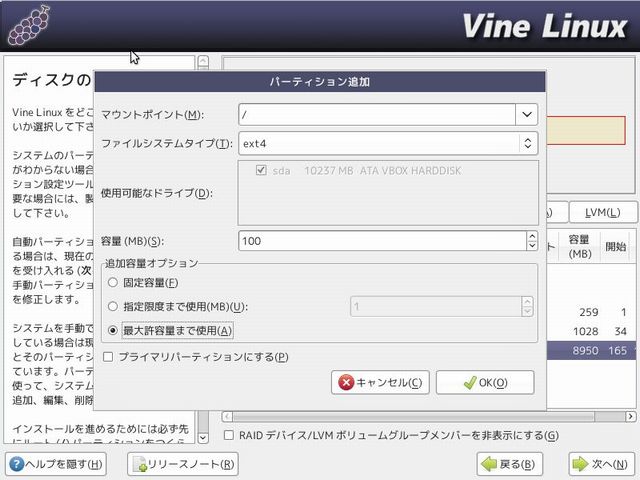Click the left help panel scrollbar up arrow
Screen dimensions: 640x480
[x=204, y=62]
